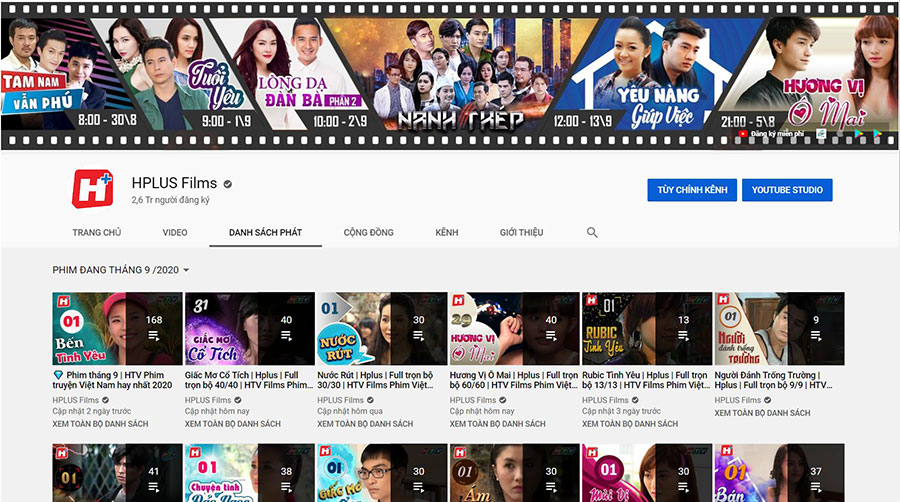Click the YouTube icon beside 'Đăng ký miễn phí'

coord(742,133)
